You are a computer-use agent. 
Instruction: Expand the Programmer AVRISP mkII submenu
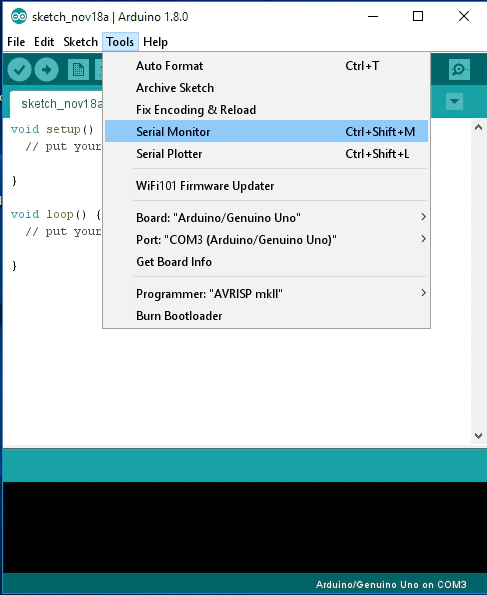tap(266, 294)
